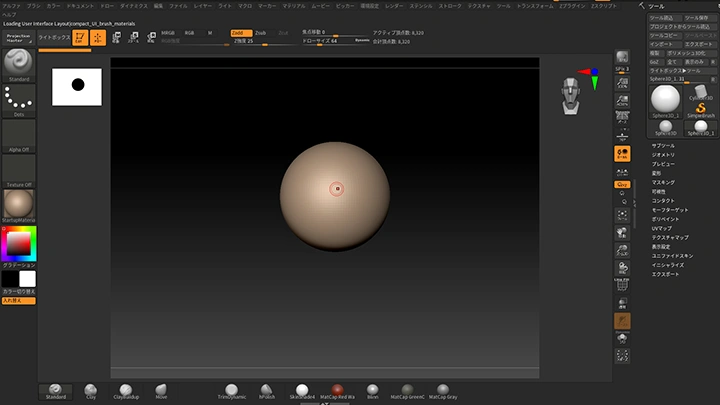
Task: Expand the サブツール subpalette
Action: tap(663, 146)
